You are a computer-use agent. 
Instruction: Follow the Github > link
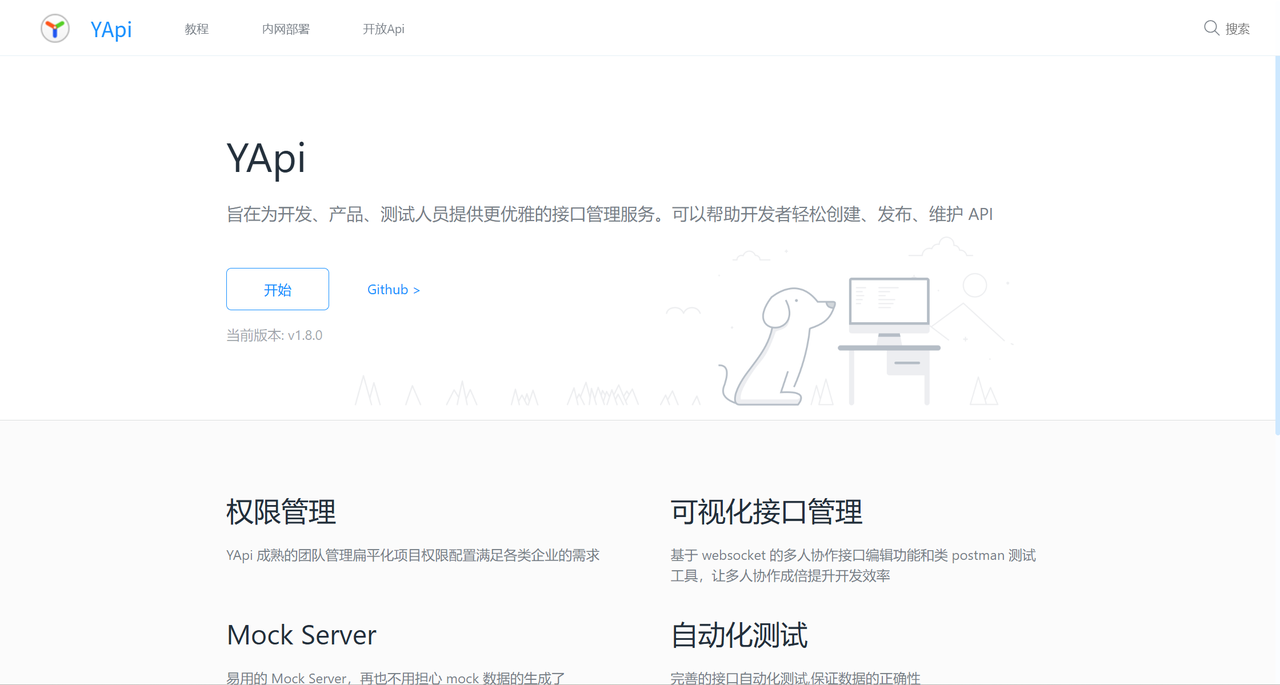coord(393,289)
